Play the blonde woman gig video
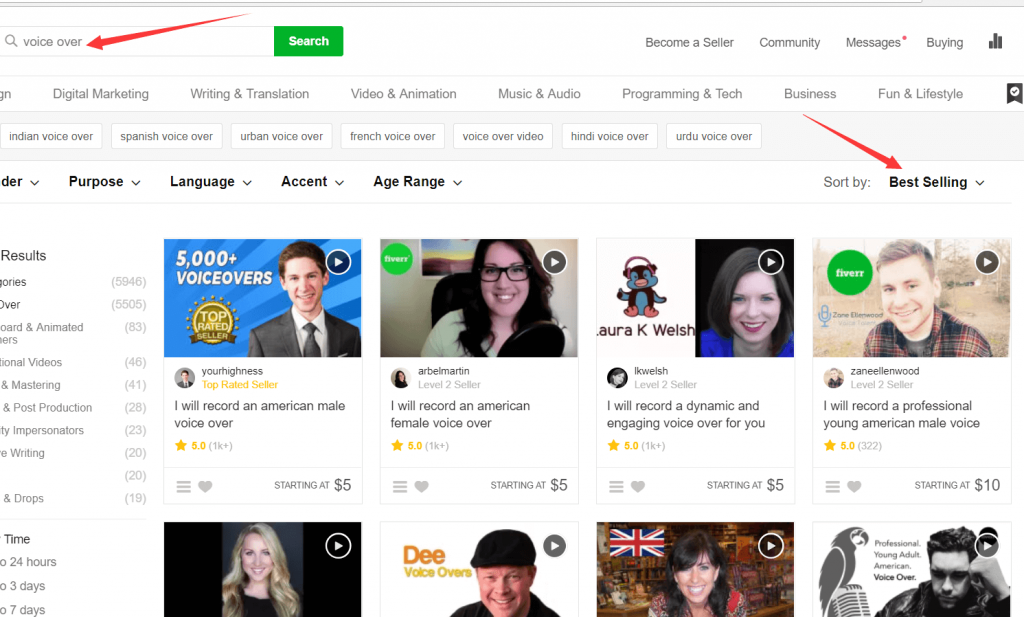 (x=338, y=546)
